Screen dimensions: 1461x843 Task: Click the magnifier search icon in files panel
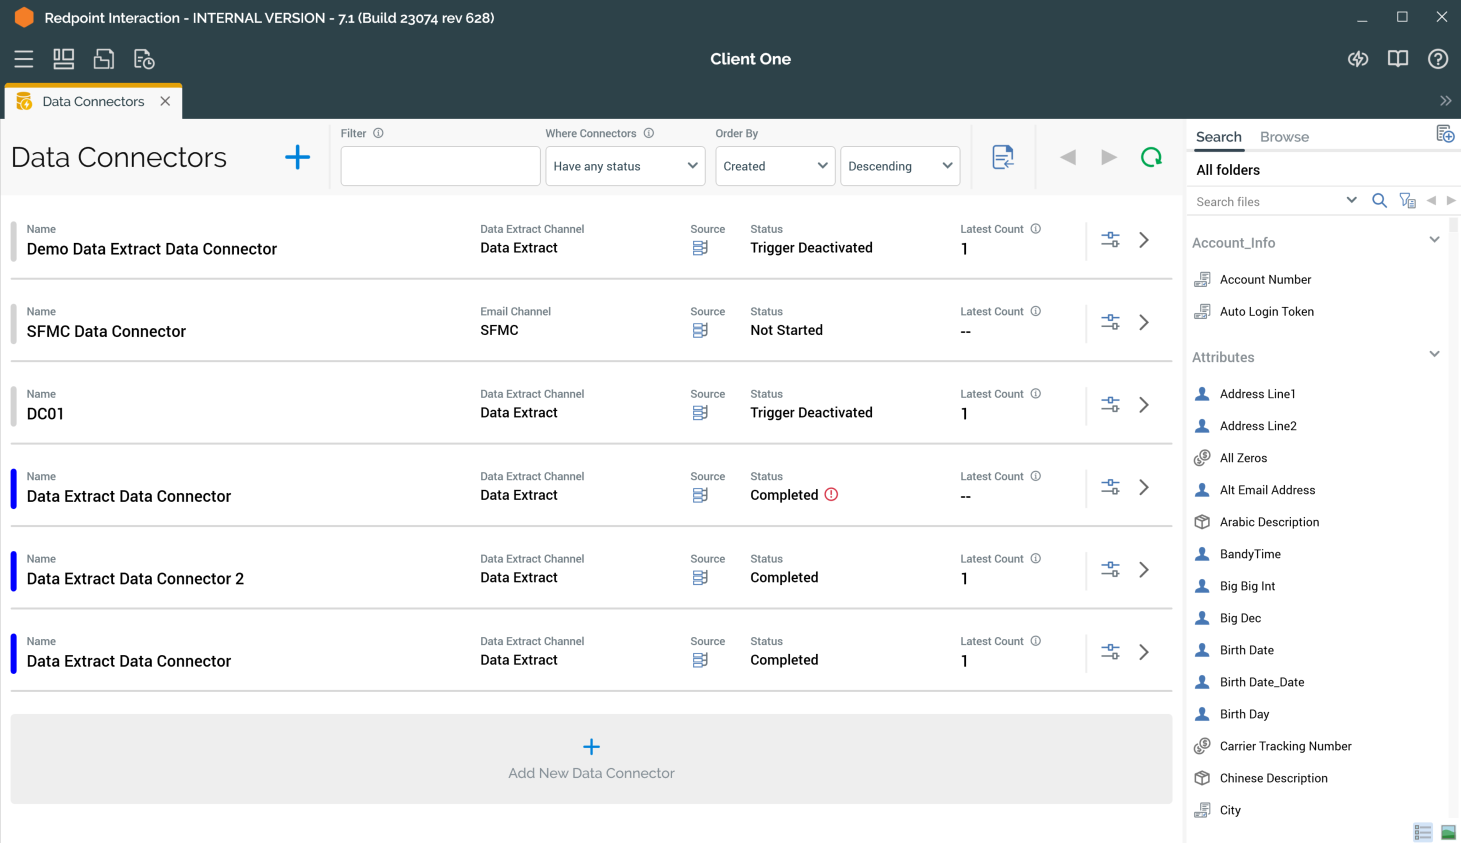click(x=1379, y=201)
